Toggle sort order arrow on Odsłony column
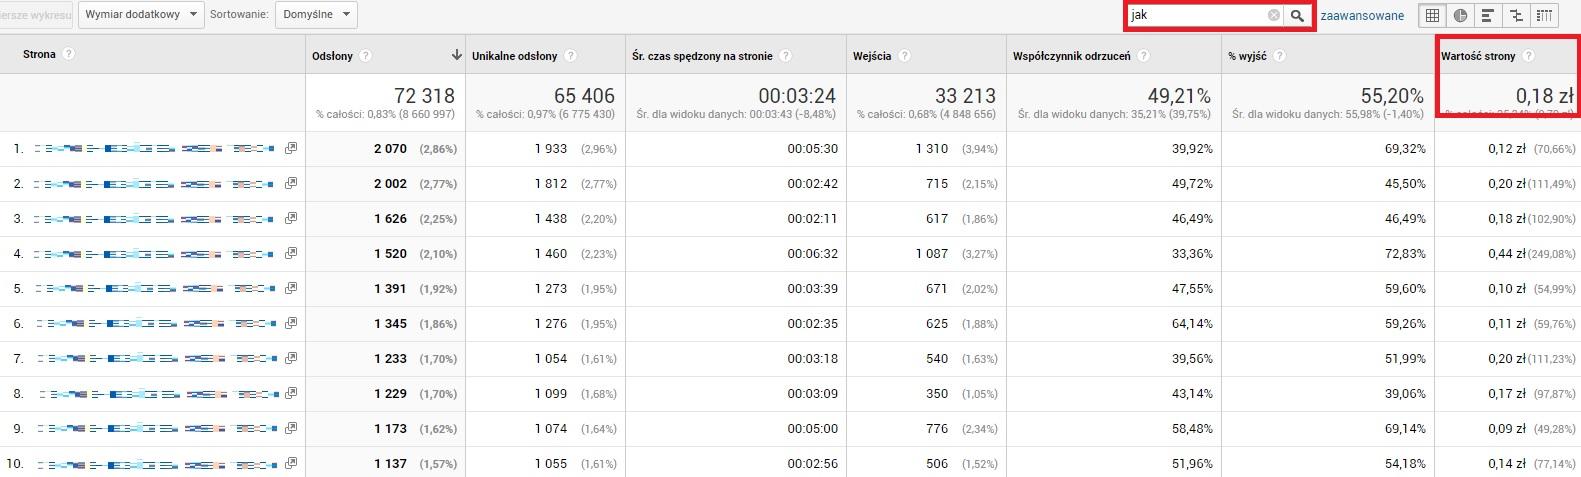This screenshot has height=477, width=1581. pos(457,55)
